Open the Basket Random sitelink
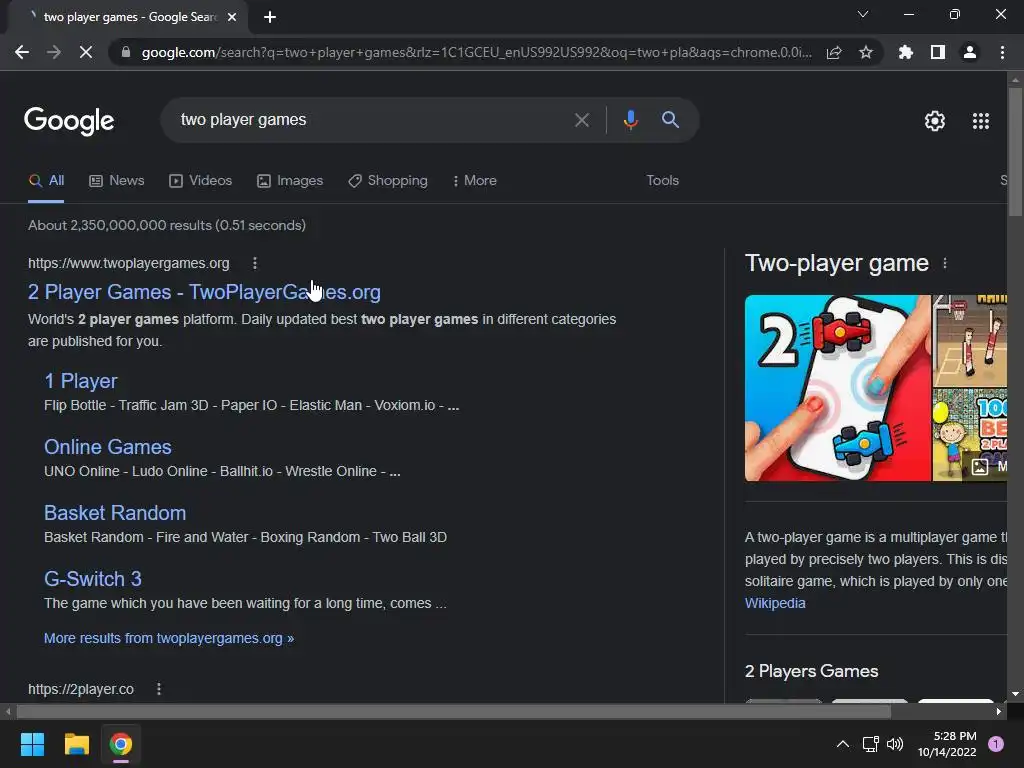Viewport: 1024px width, 768px height. click(115, 513)
